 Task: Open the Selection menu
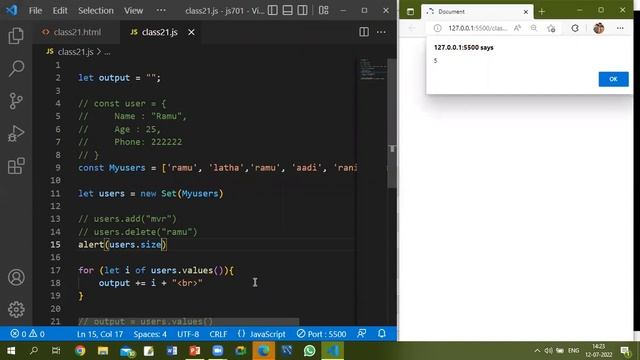[96, 11]
